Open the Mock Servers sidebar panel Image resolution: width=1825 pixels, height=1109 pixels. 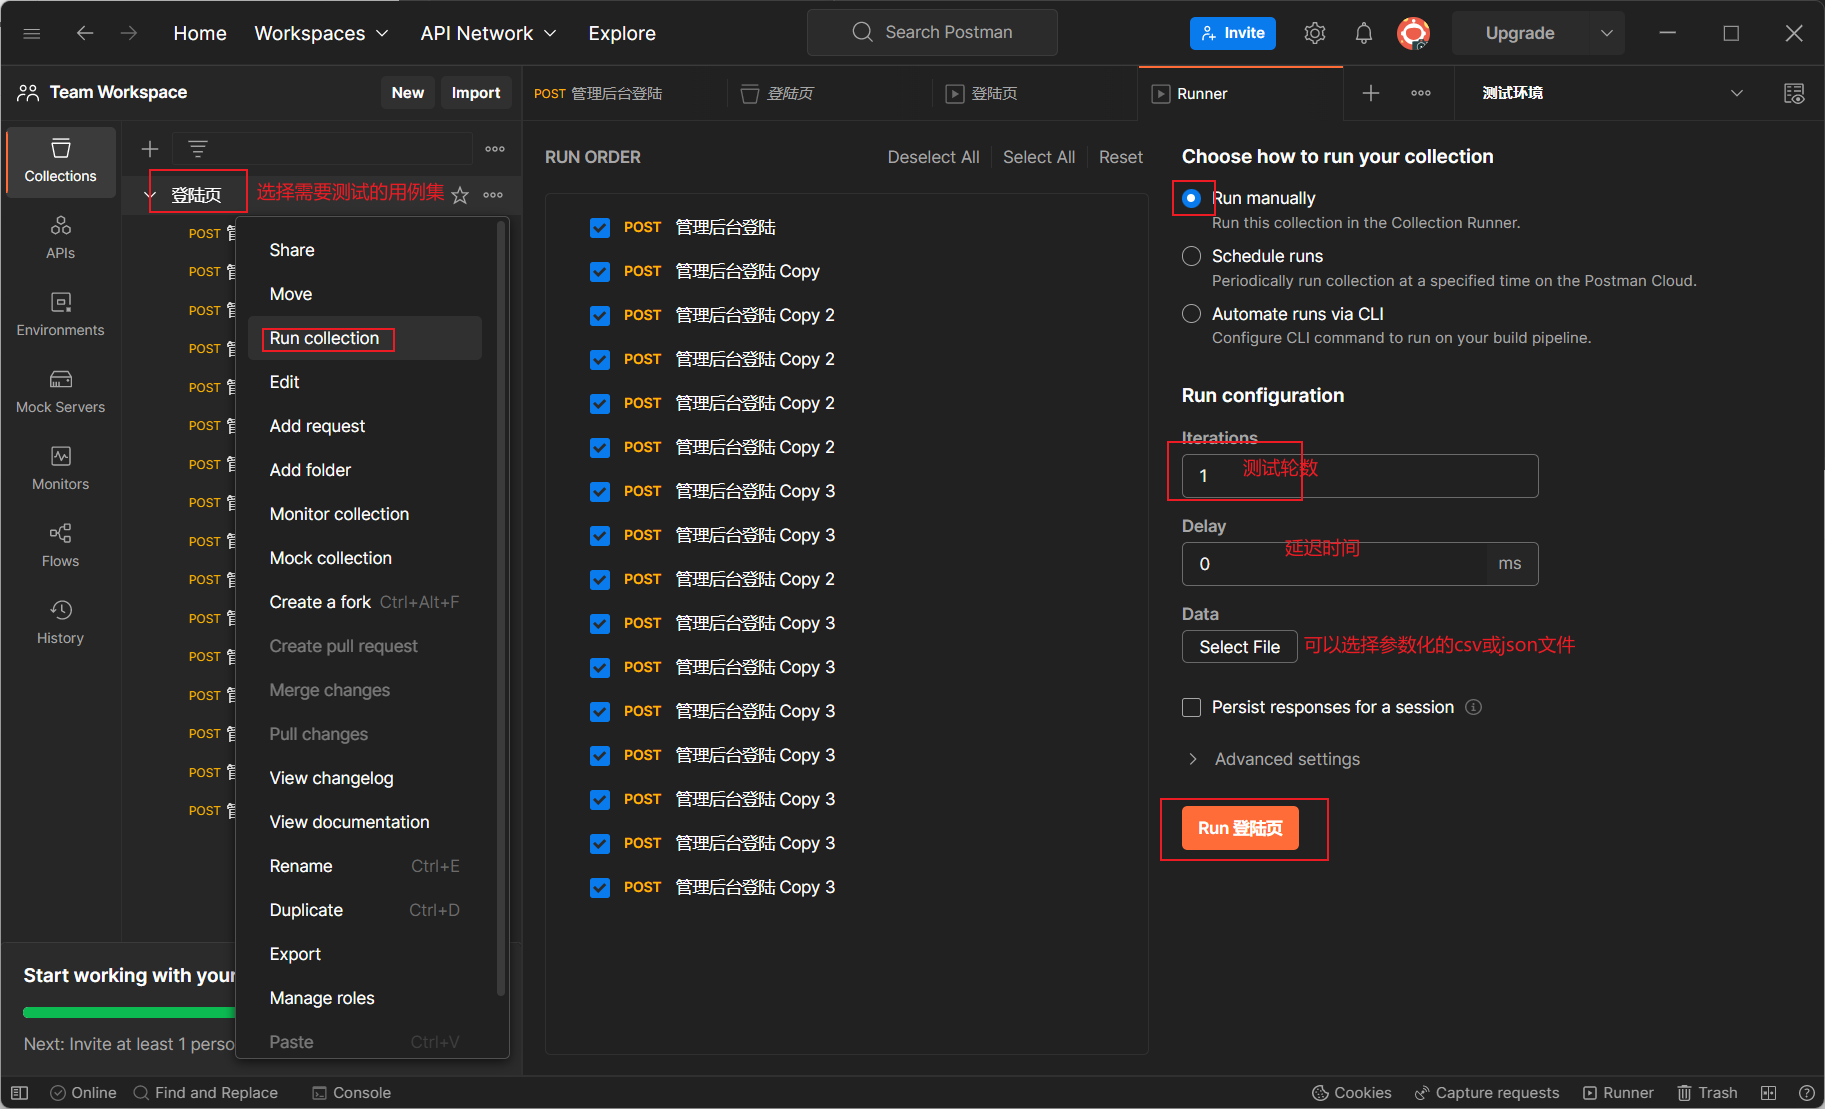60,390
